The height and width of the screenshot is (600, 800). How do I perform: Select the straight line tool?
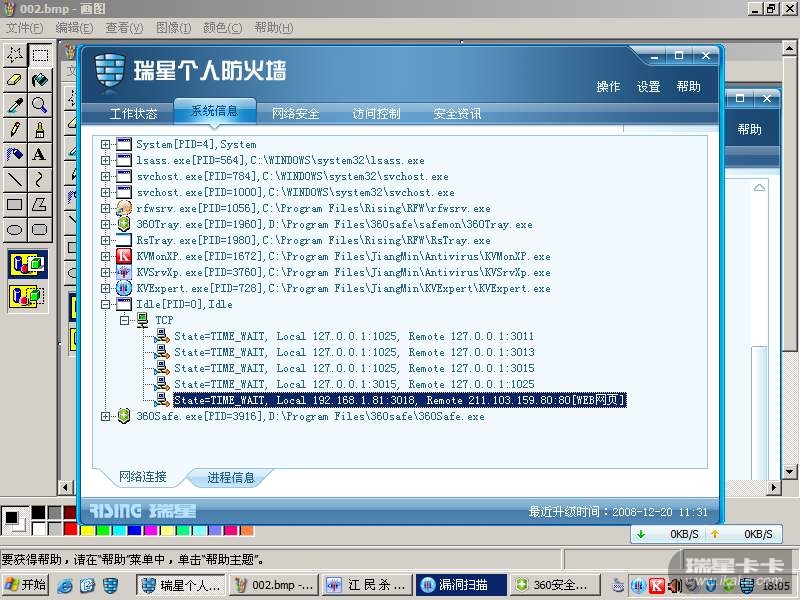[15, 179]
